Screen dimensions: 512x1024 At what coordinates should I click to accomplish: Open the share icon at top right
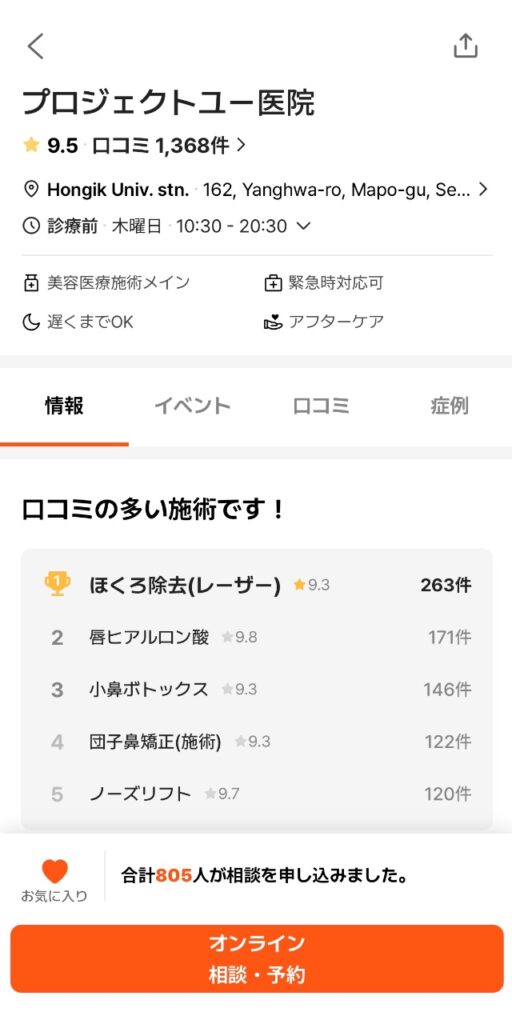click(466, 46)
